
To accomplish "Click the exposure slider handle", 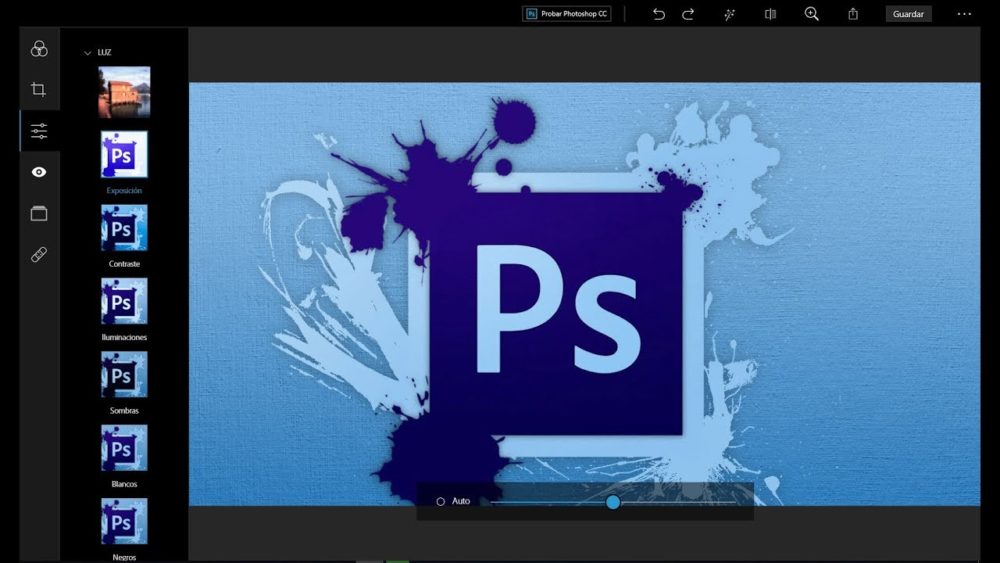I will 613,502.
